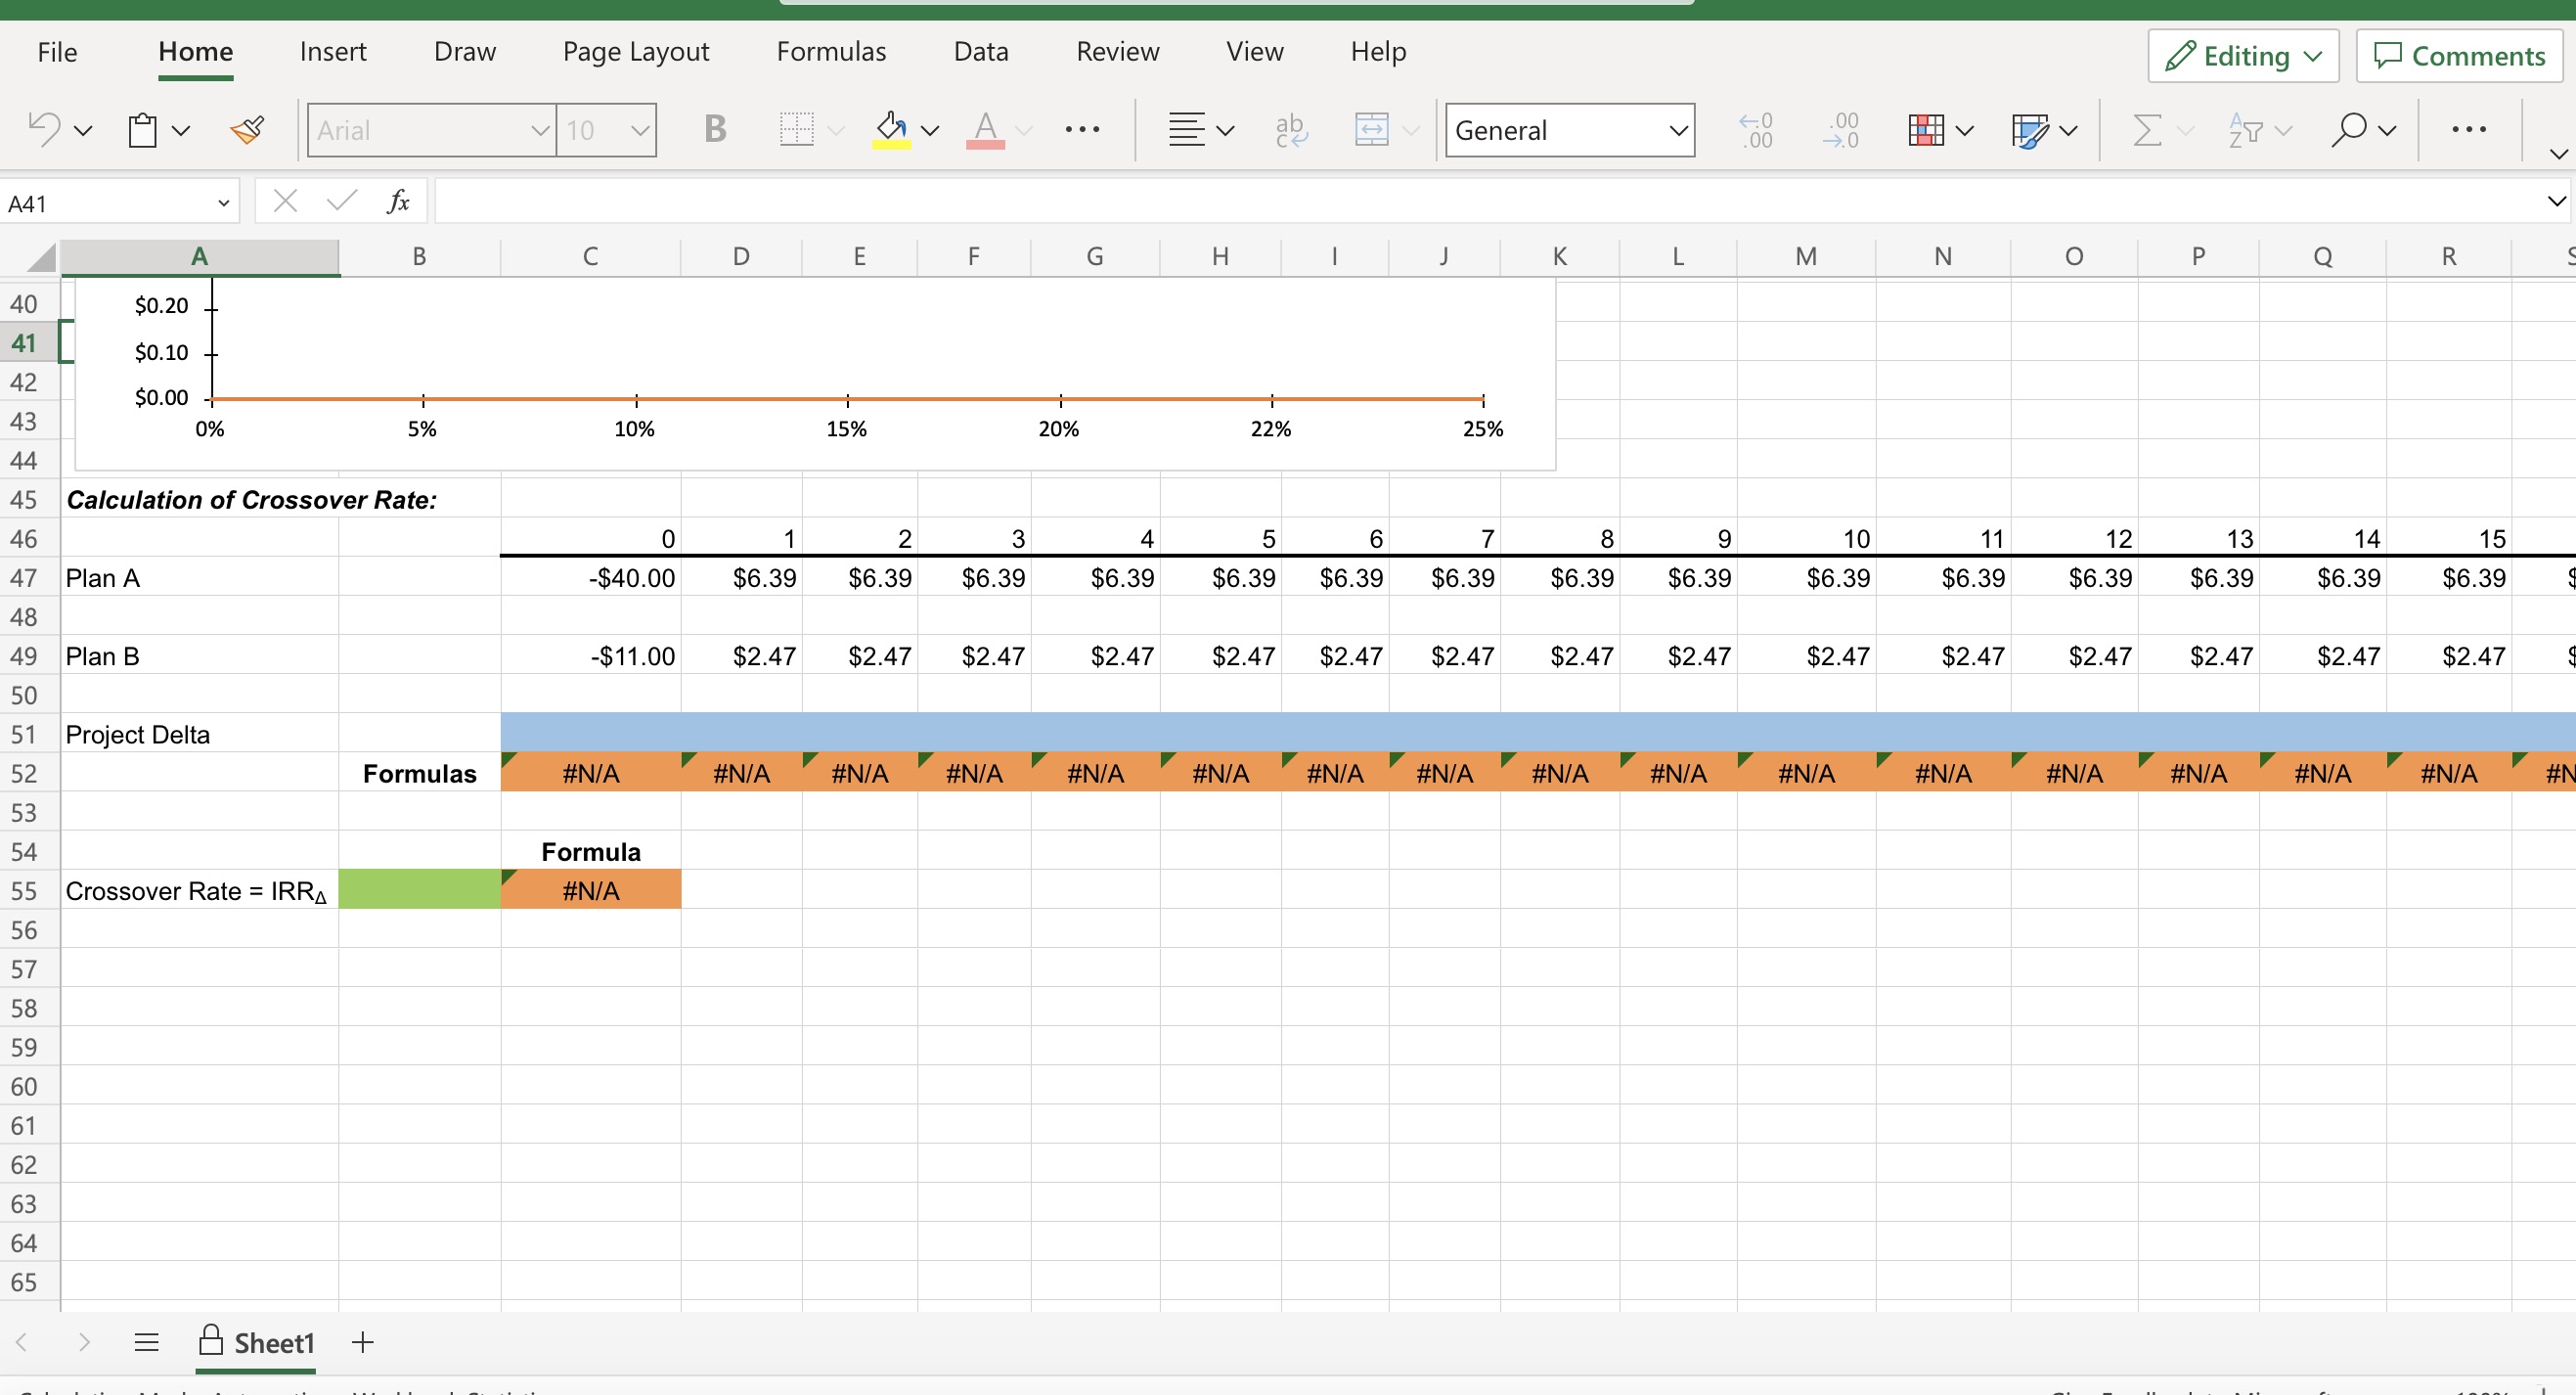Expand the General number format dropdown
Viewport: 2576px width, 1395px height.
[1677, 130]
